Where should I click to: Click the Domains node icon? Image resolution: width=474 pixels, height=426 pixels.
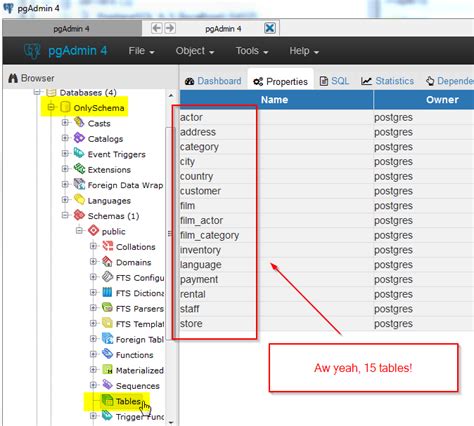(x=107, y=261)
